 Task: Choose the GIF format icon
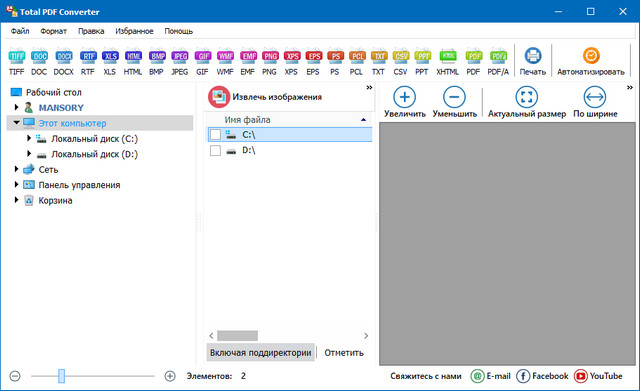pos(202,56)
